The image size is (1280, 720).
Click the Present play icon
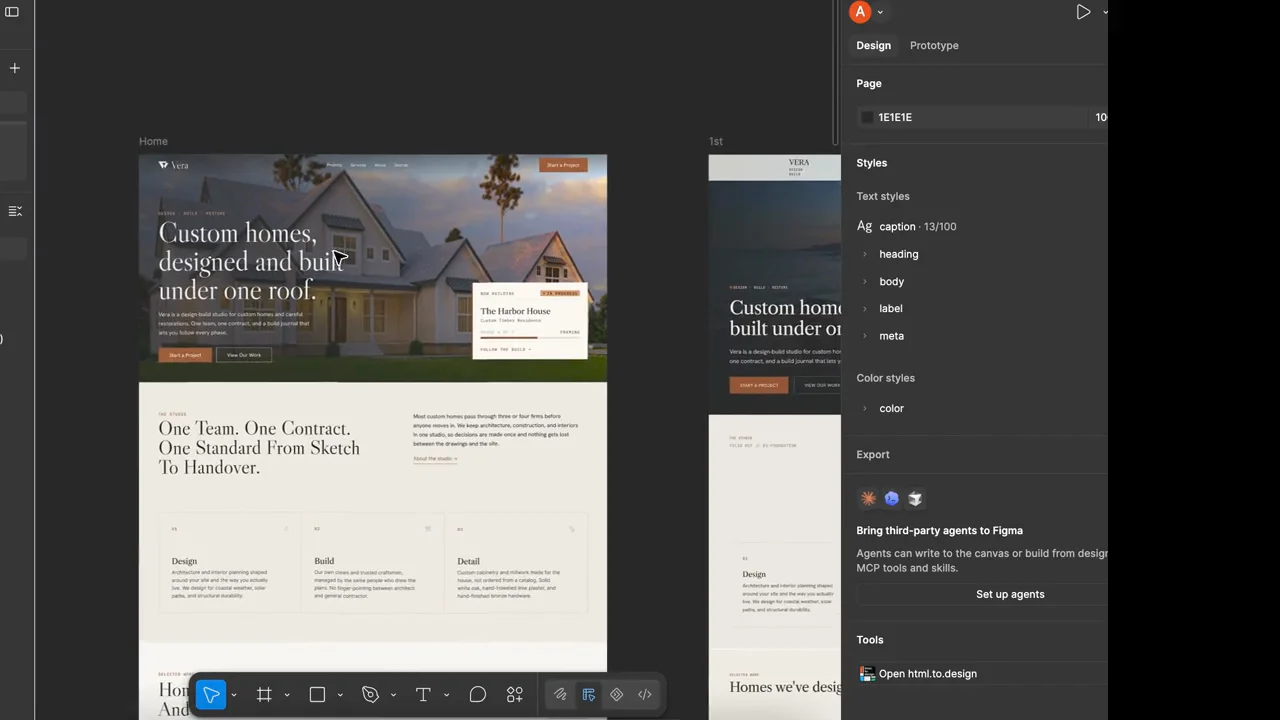tap(1083, 12)
